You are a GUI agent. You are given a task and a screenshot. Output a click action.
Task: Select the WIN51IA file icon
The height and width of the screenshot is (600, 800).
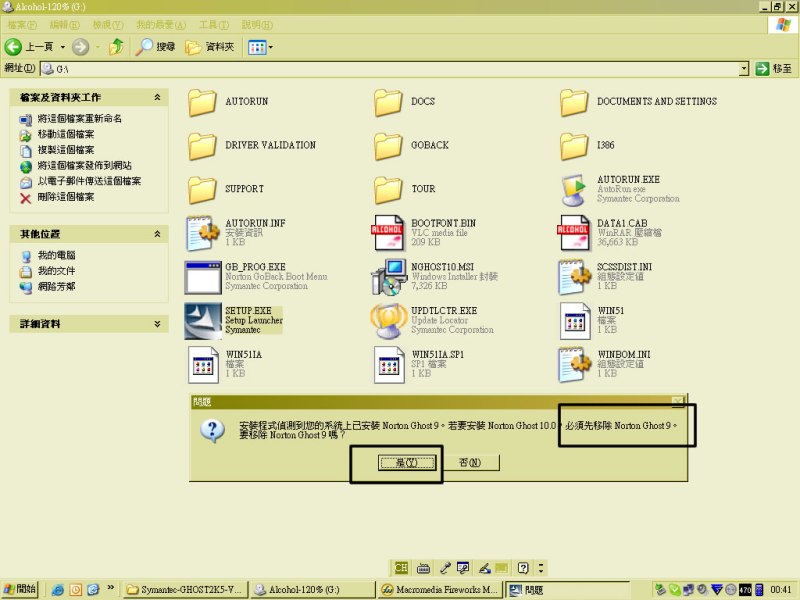click(203, 365)
